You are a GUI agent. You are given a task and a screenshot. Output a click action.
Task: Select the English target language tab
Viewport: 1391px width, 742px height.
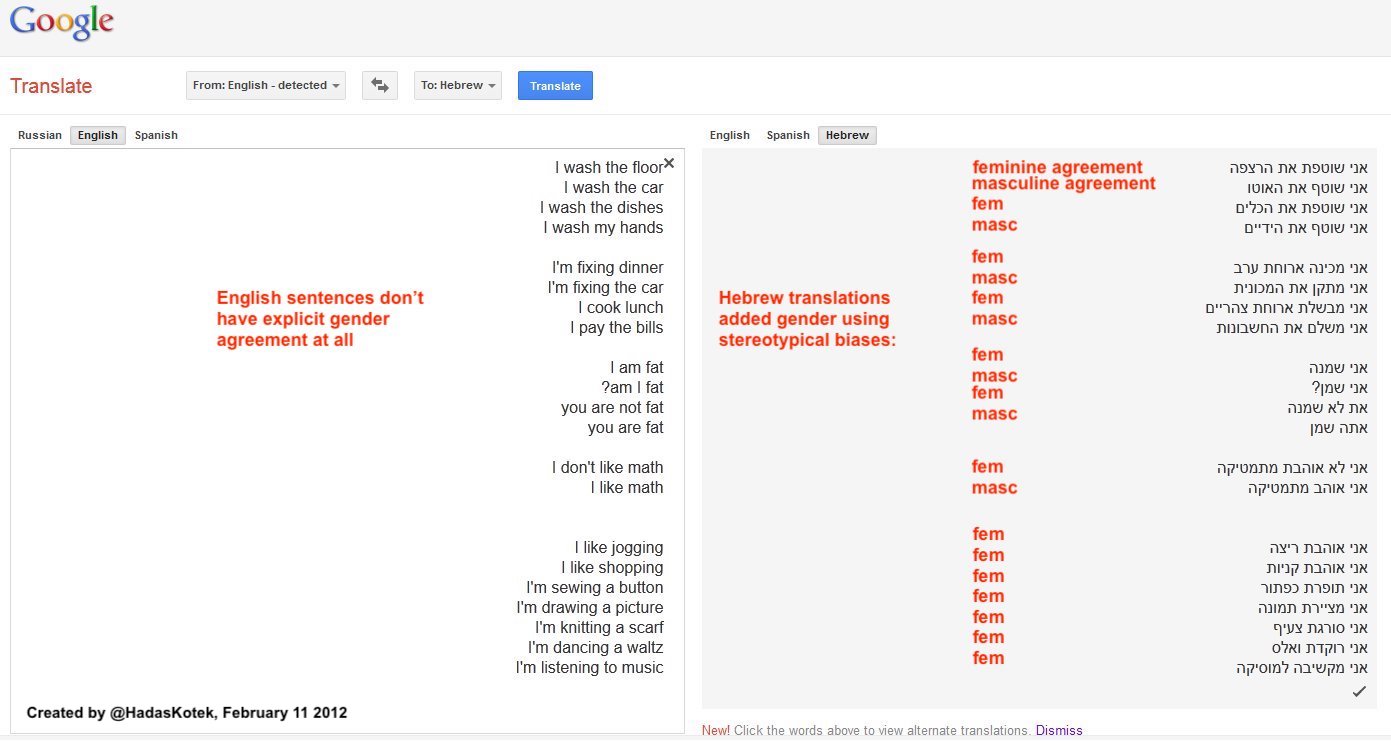tap(730, 135)
